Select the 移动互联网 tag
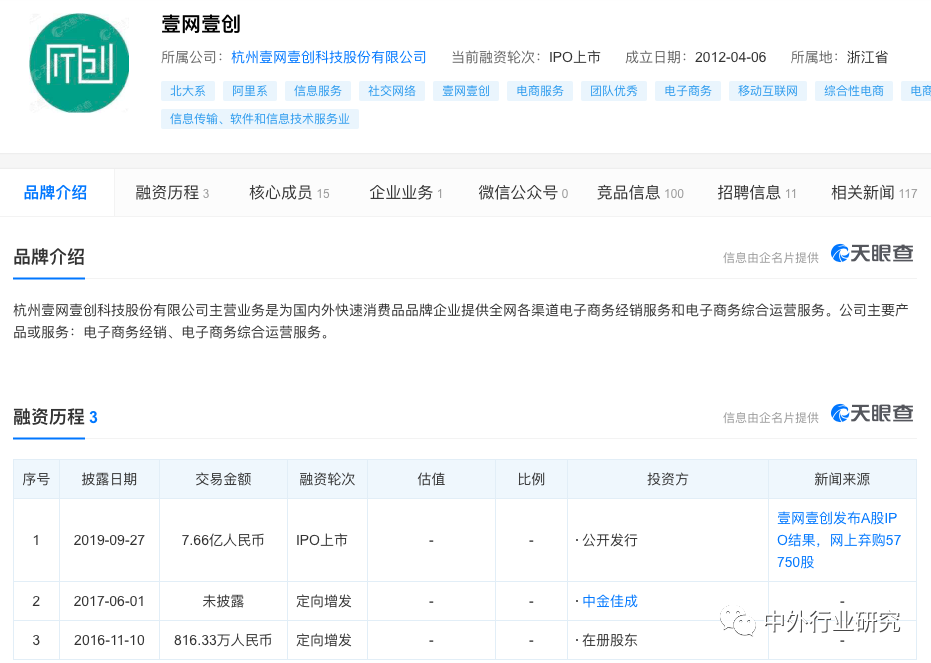Viewport: 931px width, 663px height. point(767,91)
